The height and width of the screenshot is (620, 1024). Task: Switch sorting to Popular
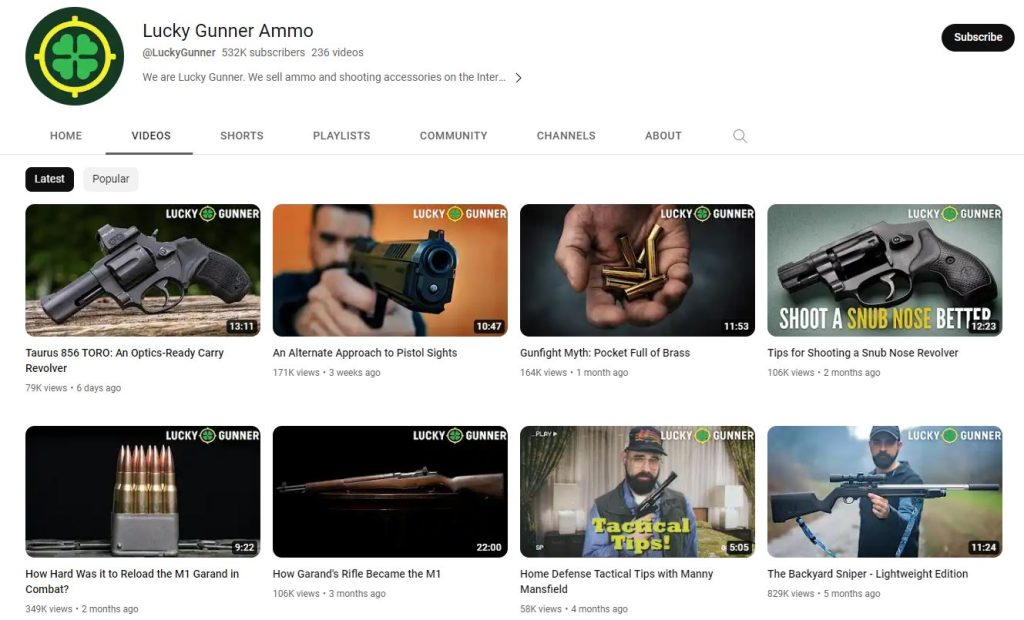point(110,179)
